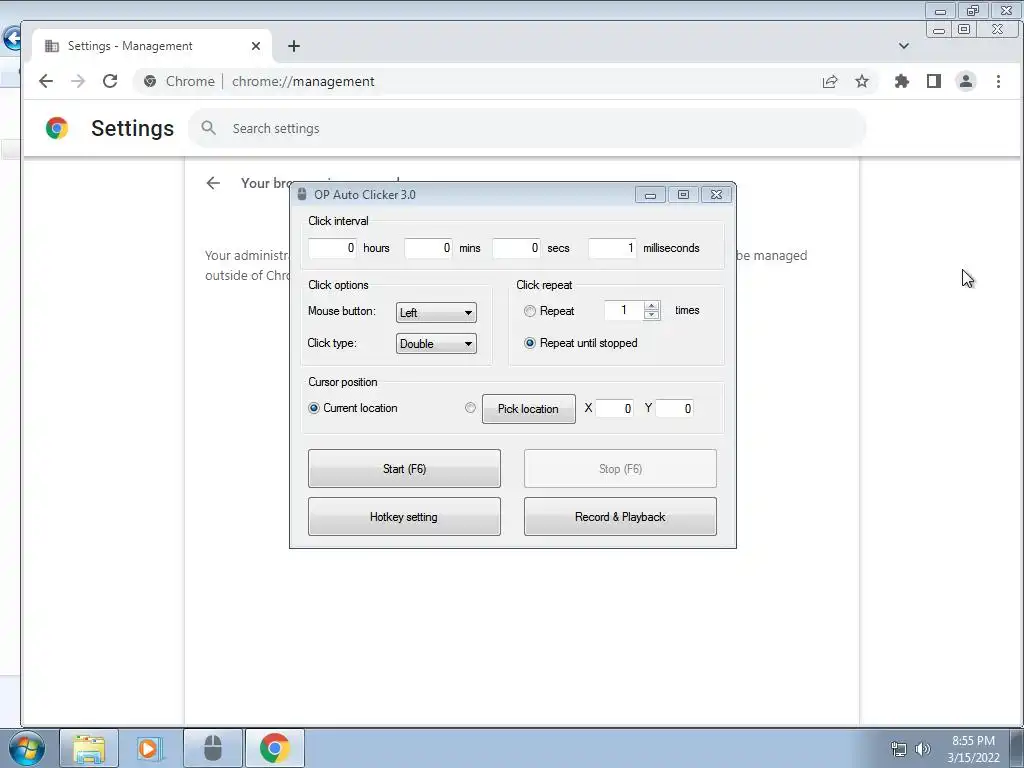Image resolution: width=1024 pixels, height=768 pixels.
Task: Increase repeat times with up arrow
Action: pyautogui.click(x=651, y=306)
